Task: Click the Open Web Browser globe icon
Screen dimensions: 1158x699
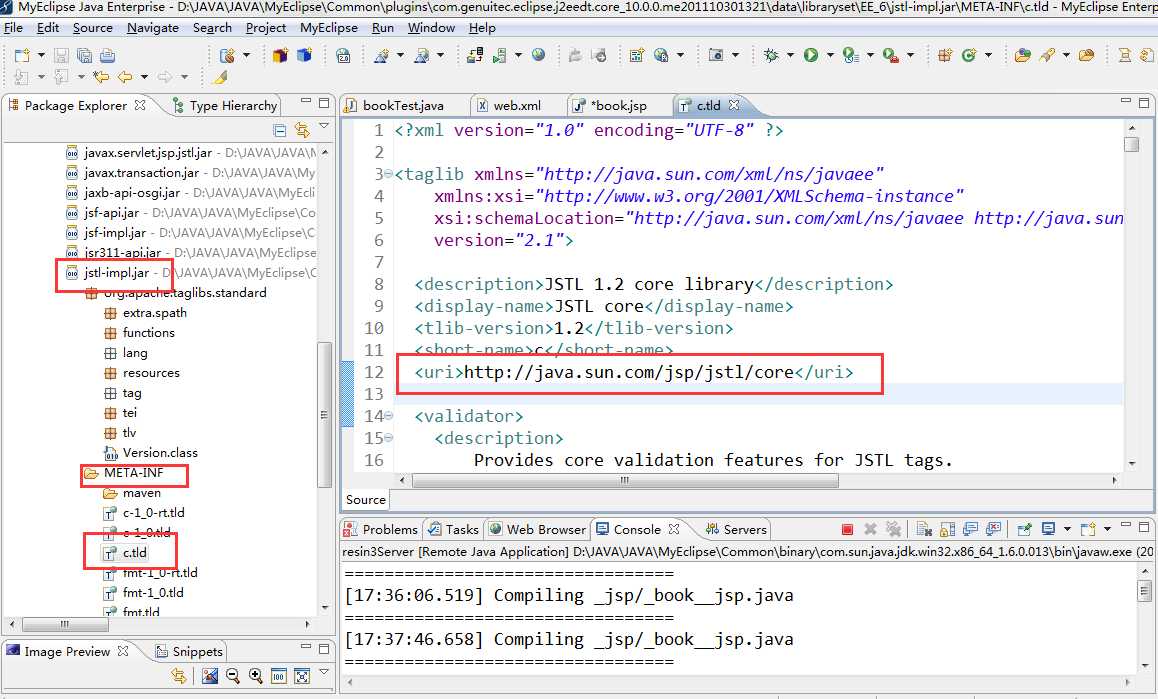Action: tap(538, 55)
